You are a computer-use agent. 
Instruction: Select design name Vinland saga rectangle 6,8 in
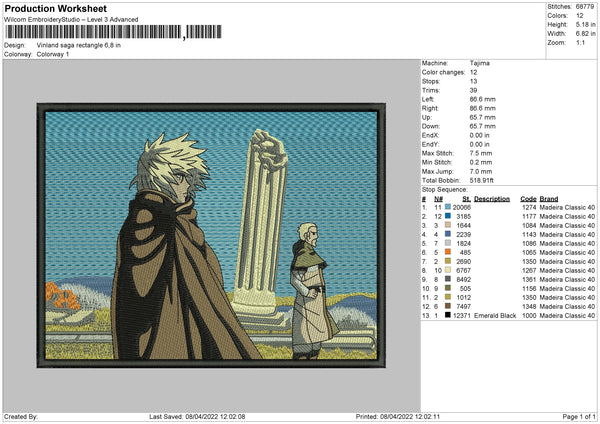[78, 45]
